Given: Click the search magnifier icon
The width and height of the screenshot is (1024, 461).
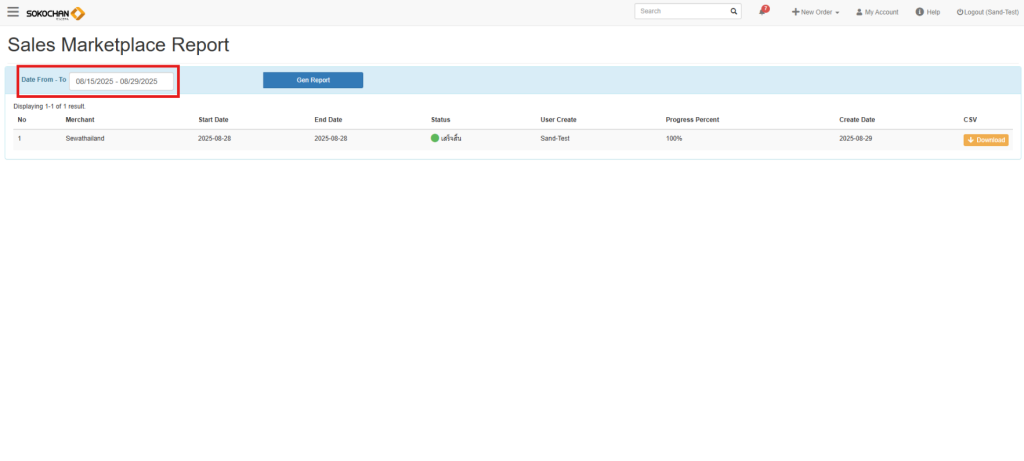Looking at the screenshot, I should click(733, 12).
